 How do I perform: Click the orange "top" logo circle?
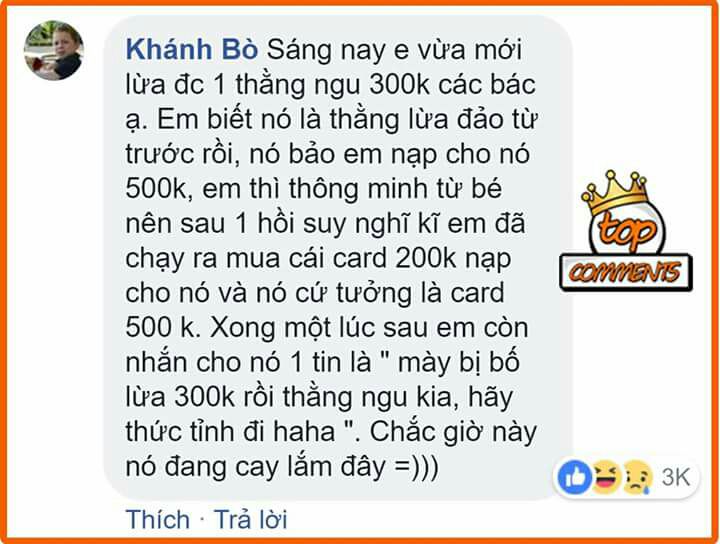(627, 231)
